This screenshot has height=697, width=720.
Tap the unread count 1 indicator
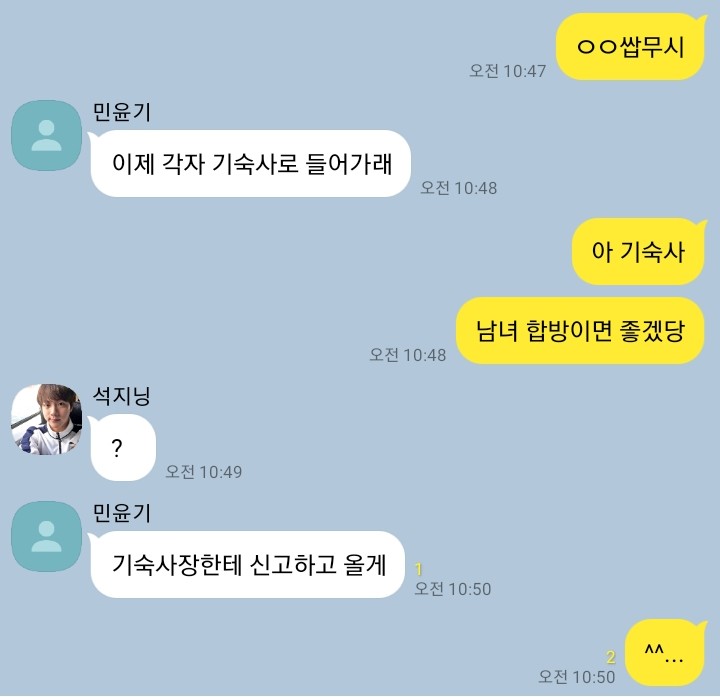pyautogui.click(x=418, y=569)
